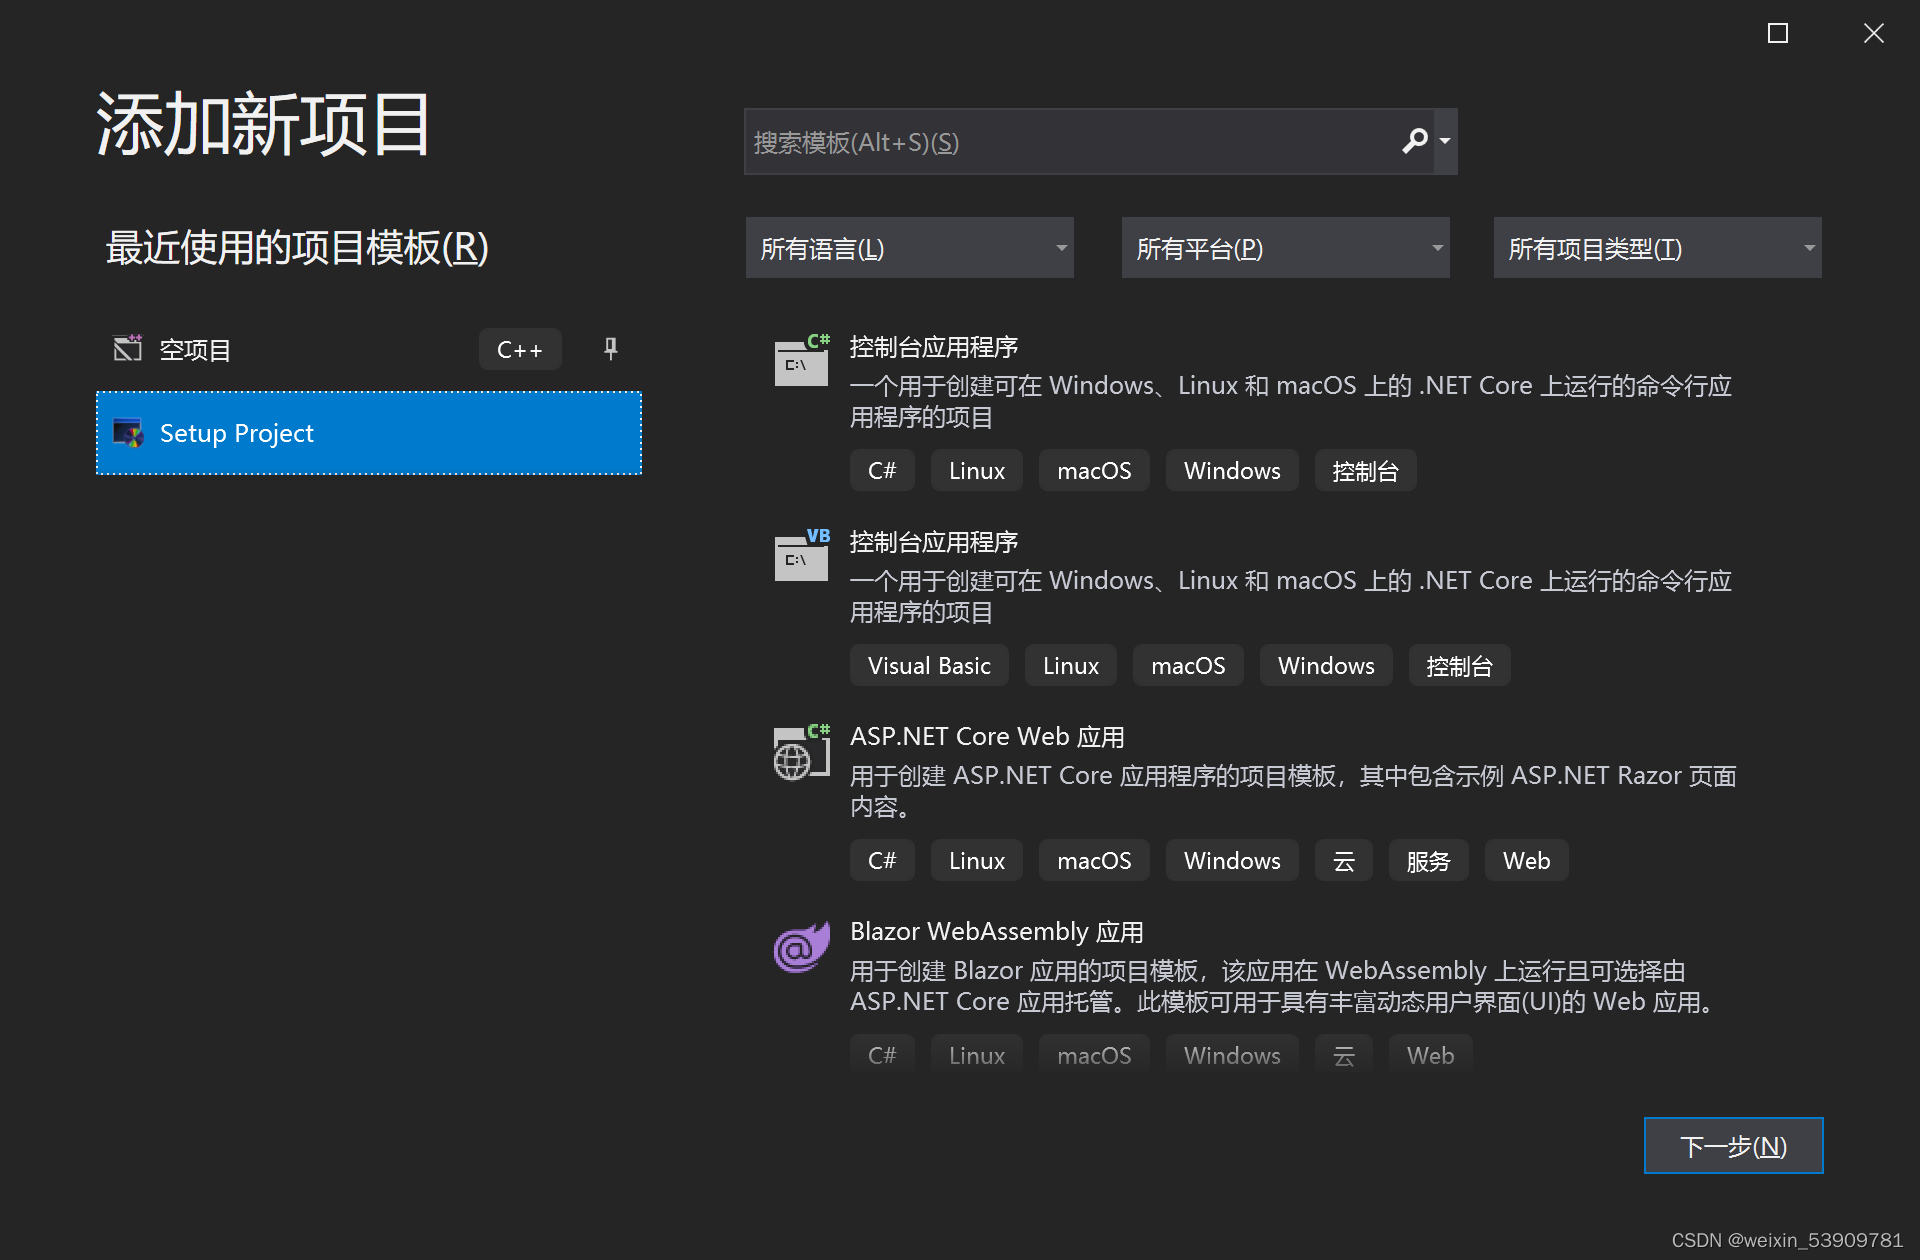Click the 下一步(N) next button
This screenshot has width=1920, height=1260.
point(1733,1146)
